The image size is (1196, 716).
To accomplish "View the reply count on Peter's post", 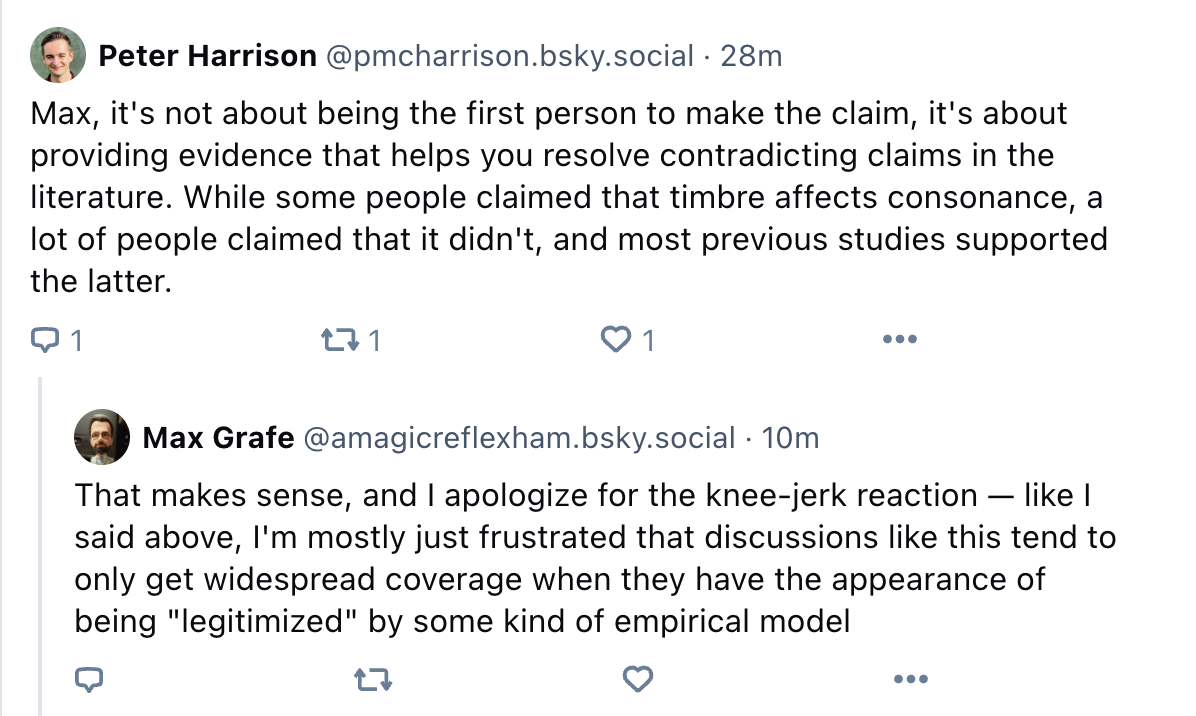I will [76, 340].
